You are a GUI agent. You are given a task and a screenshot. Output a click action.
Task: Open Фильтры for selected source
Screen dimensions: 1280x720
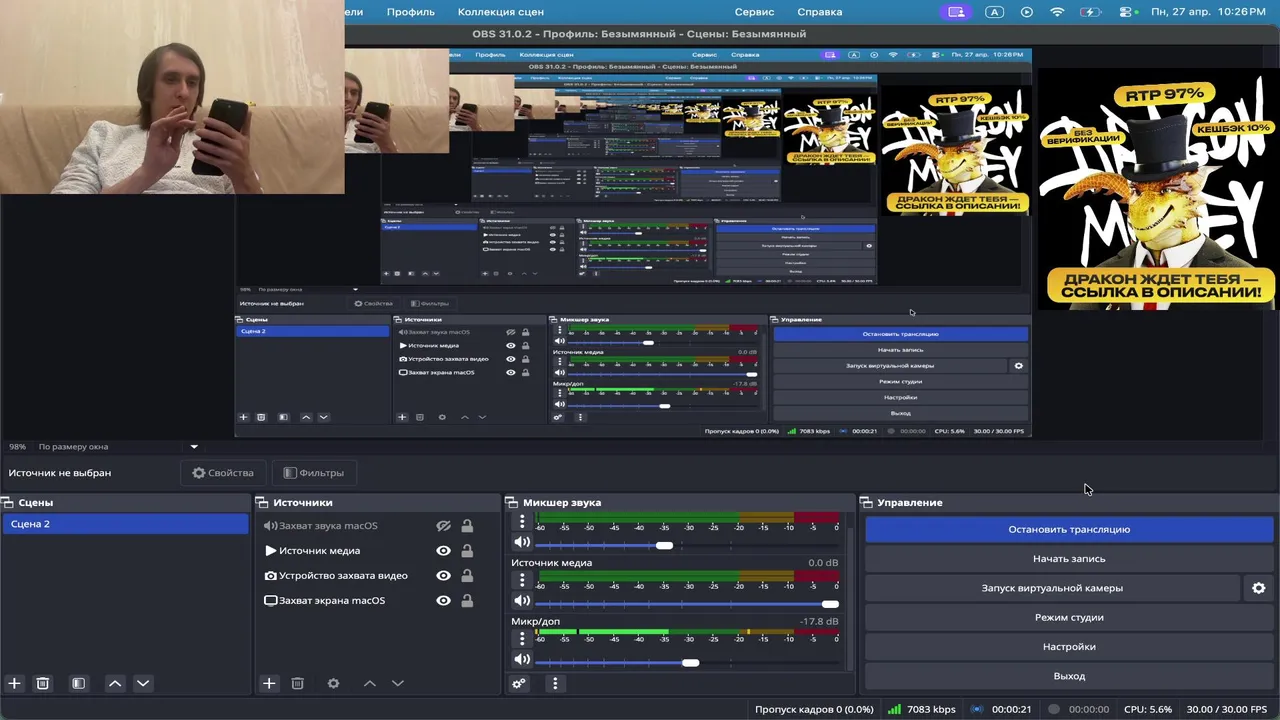314,473
